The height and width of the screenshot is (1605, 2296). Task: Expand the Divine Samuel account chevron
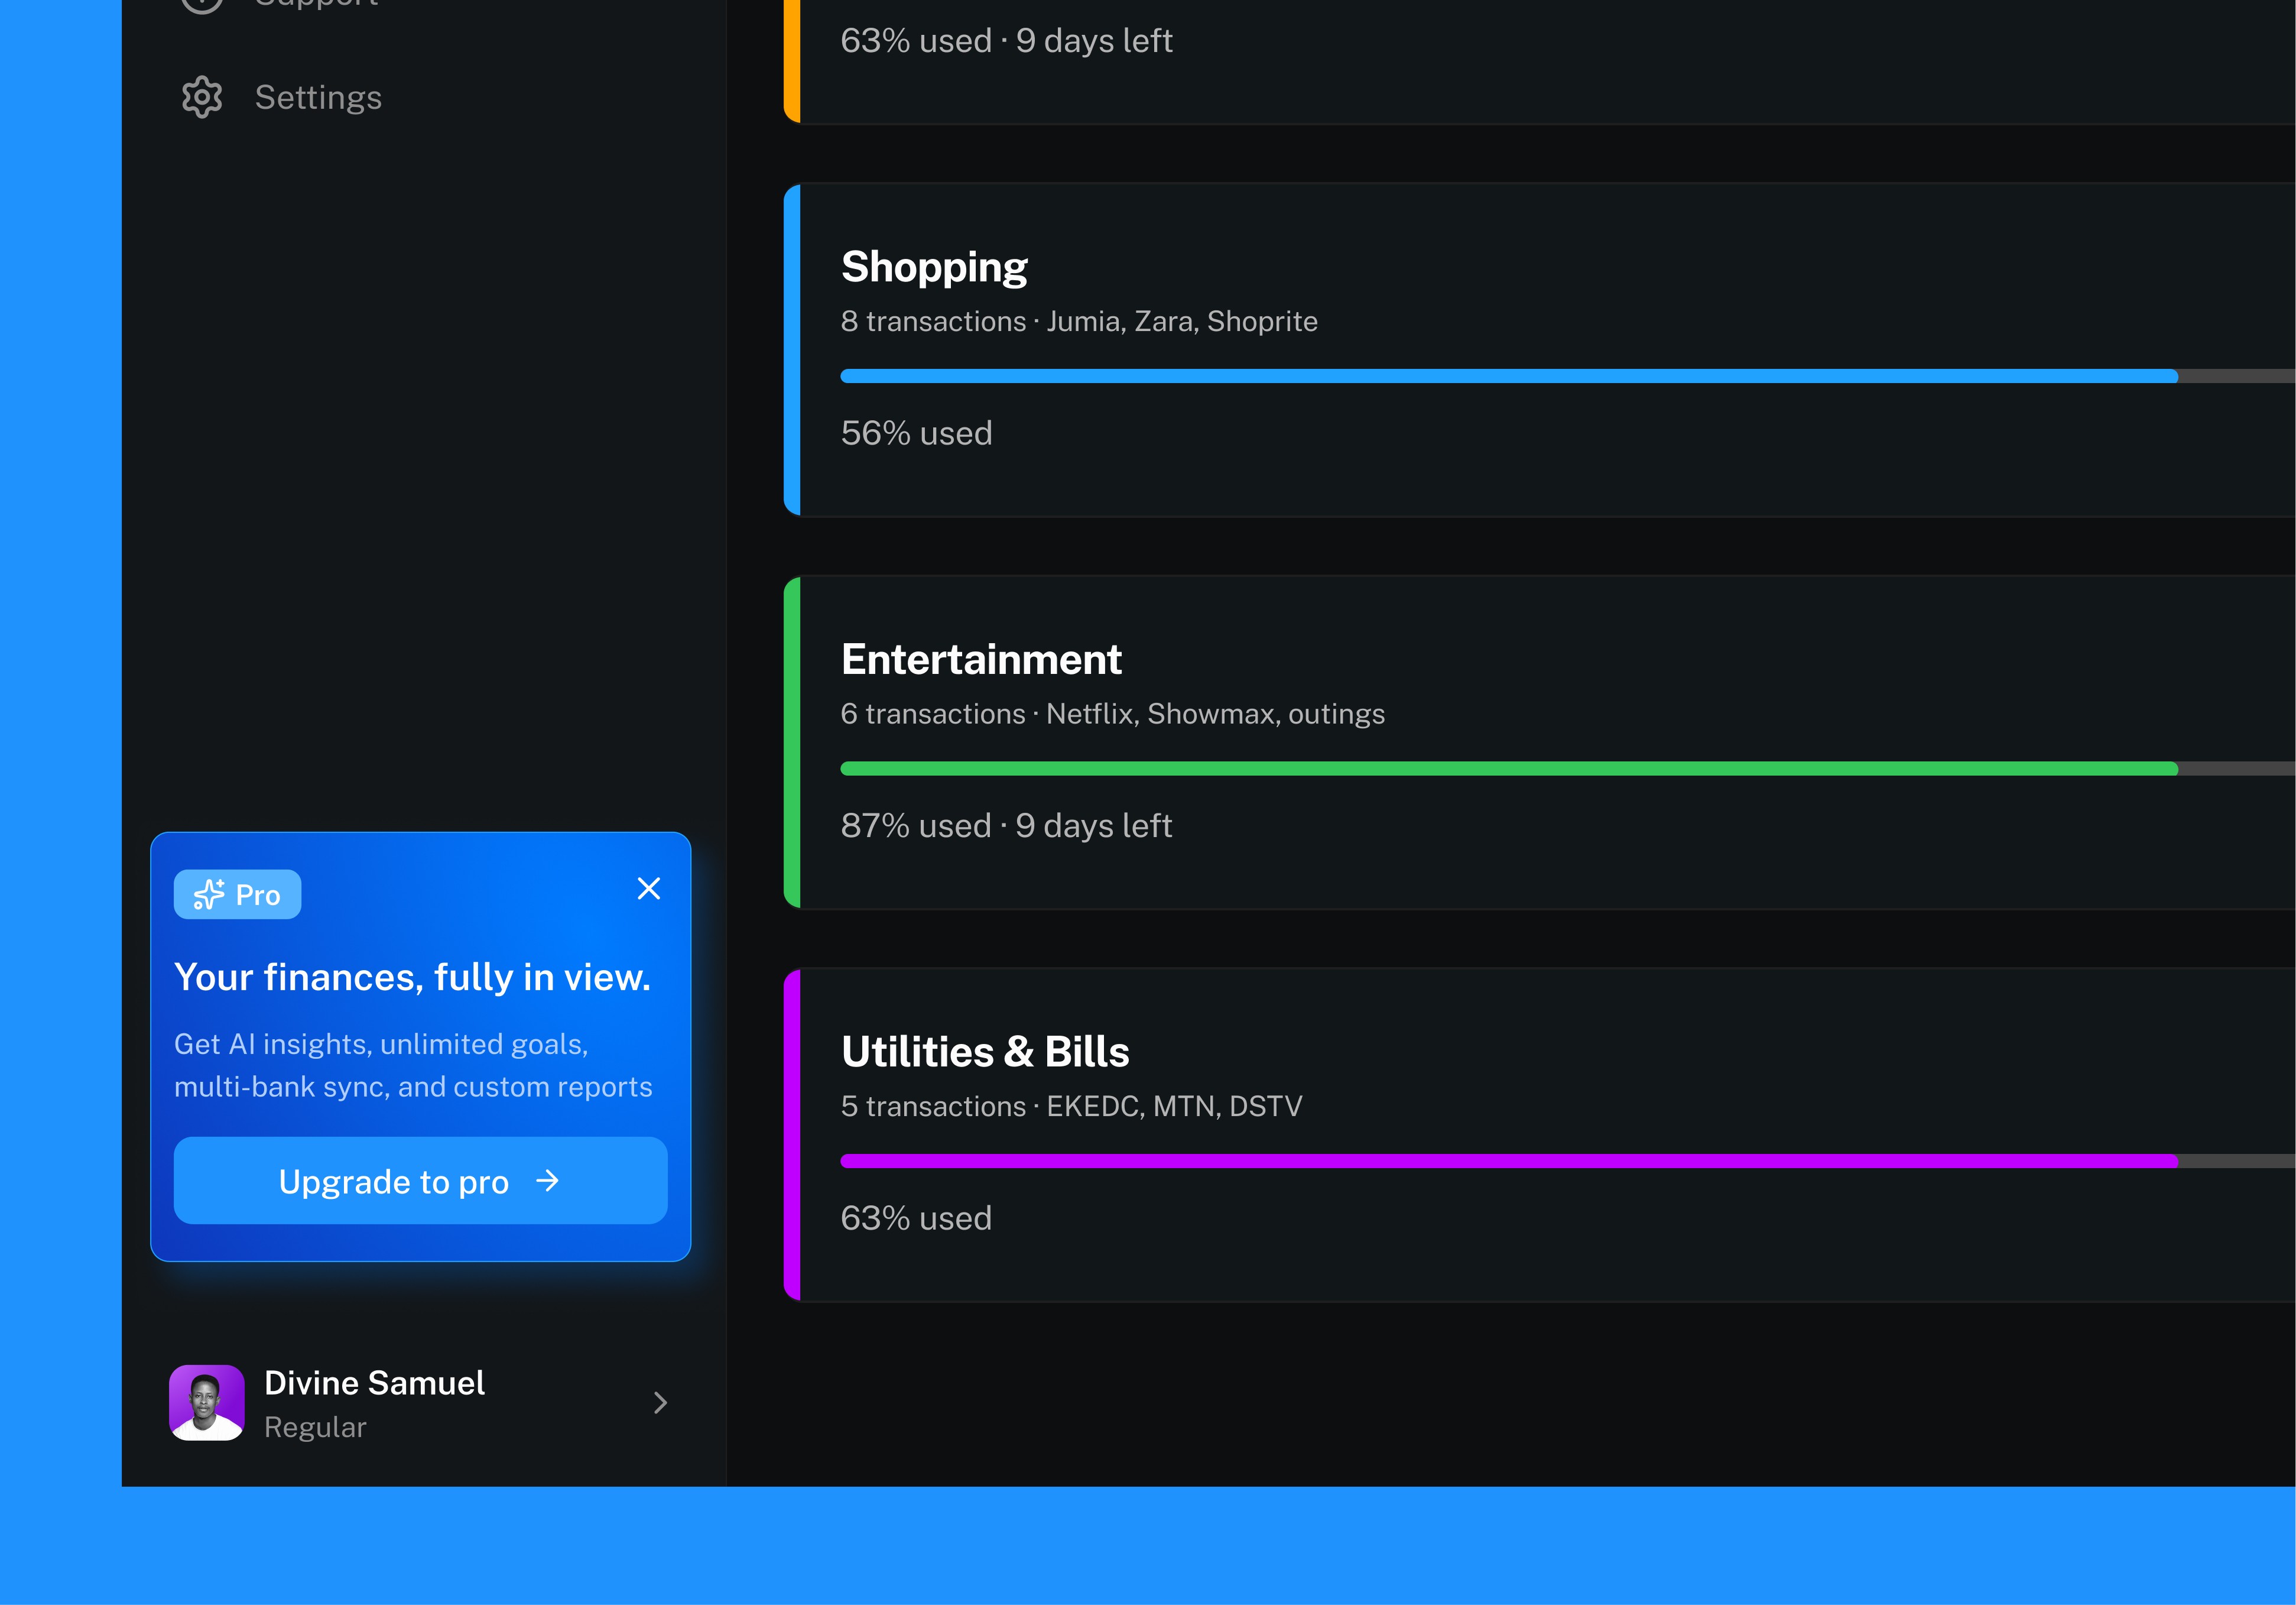click(x=660, y=1402)
